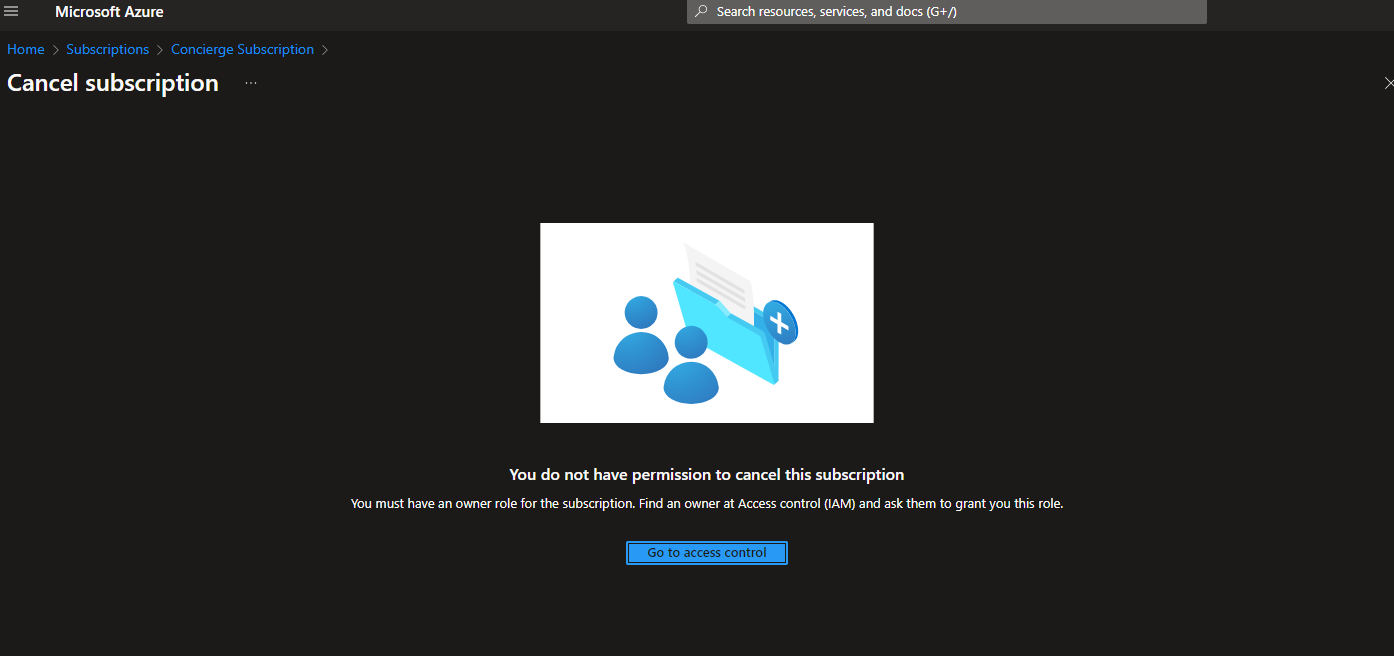1394x656 pixels.
Task: Click the chevron after Concierge Subscription
Action: point(324,49)
